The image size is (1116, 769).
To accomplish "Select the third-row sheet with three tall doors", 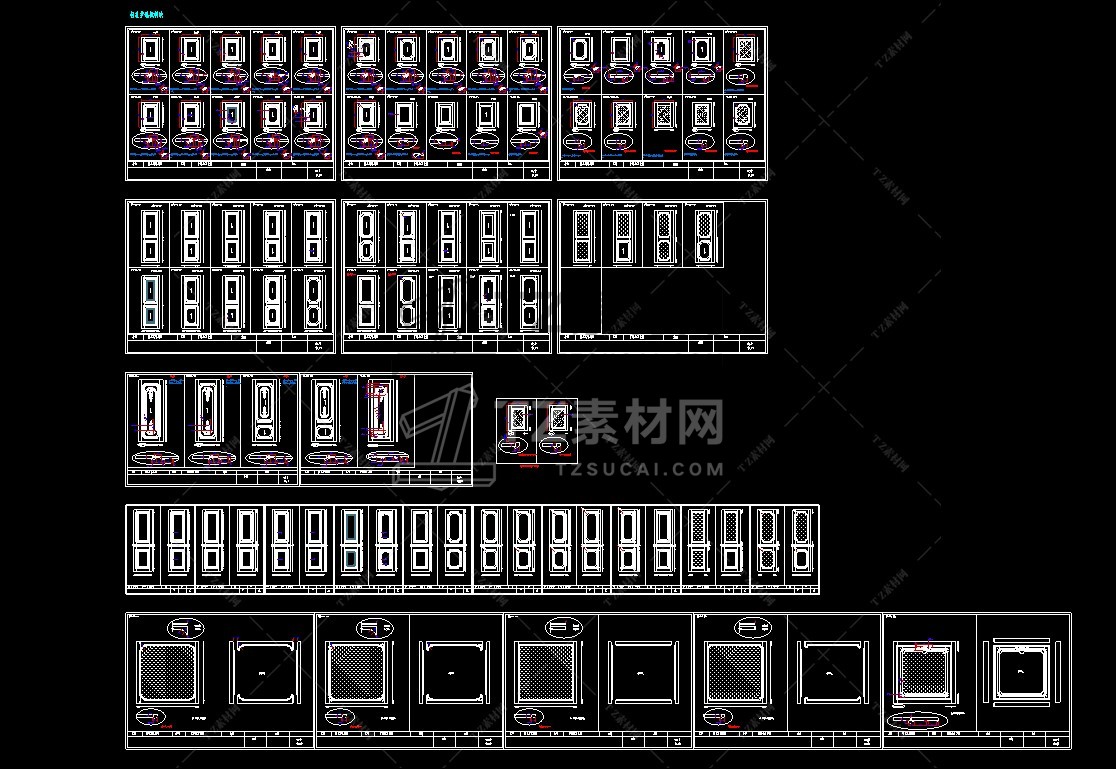I will click(x=212, y=429).
